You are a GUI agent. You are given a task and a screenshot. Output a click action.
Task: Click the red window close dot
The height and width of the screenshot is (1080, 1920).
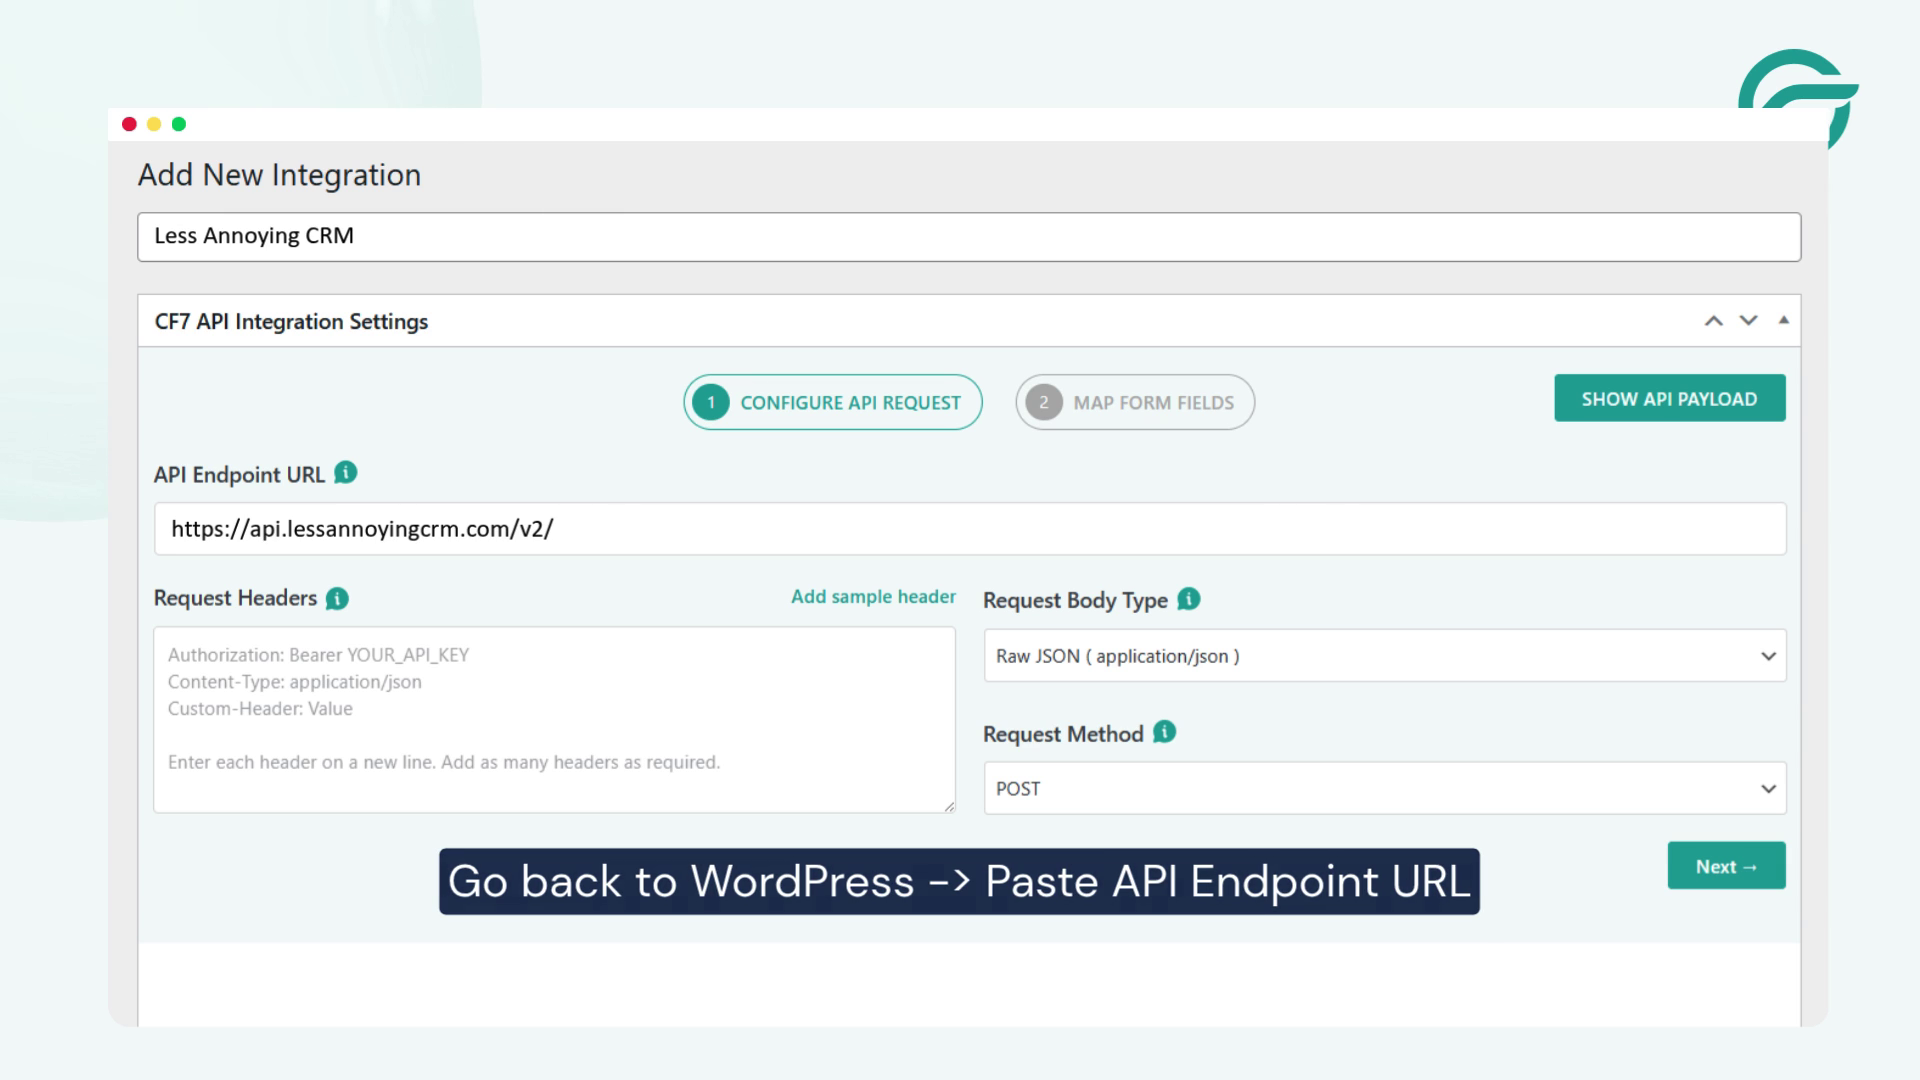(x=129, y=124)
